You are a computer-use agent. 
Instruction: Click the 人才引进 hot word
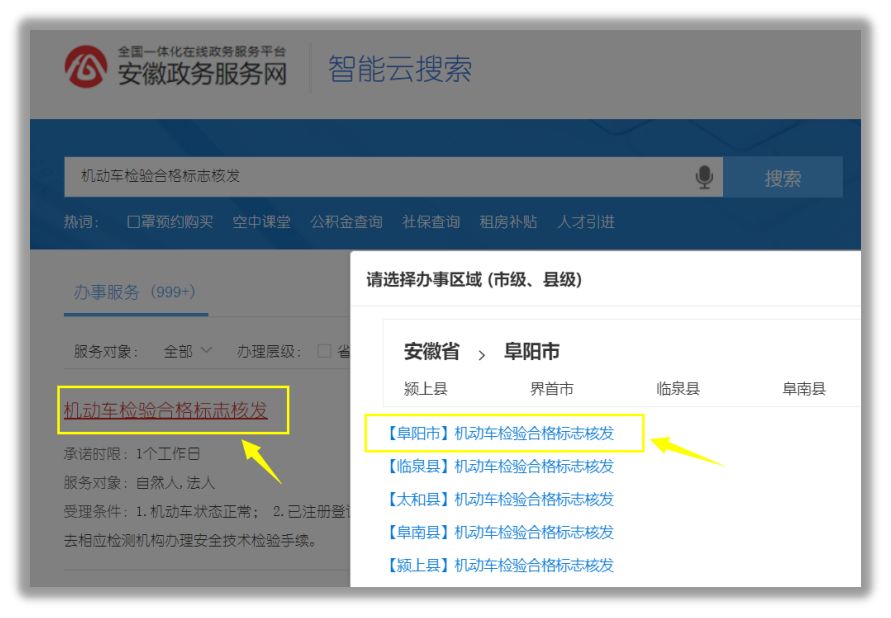pos(589,222)
